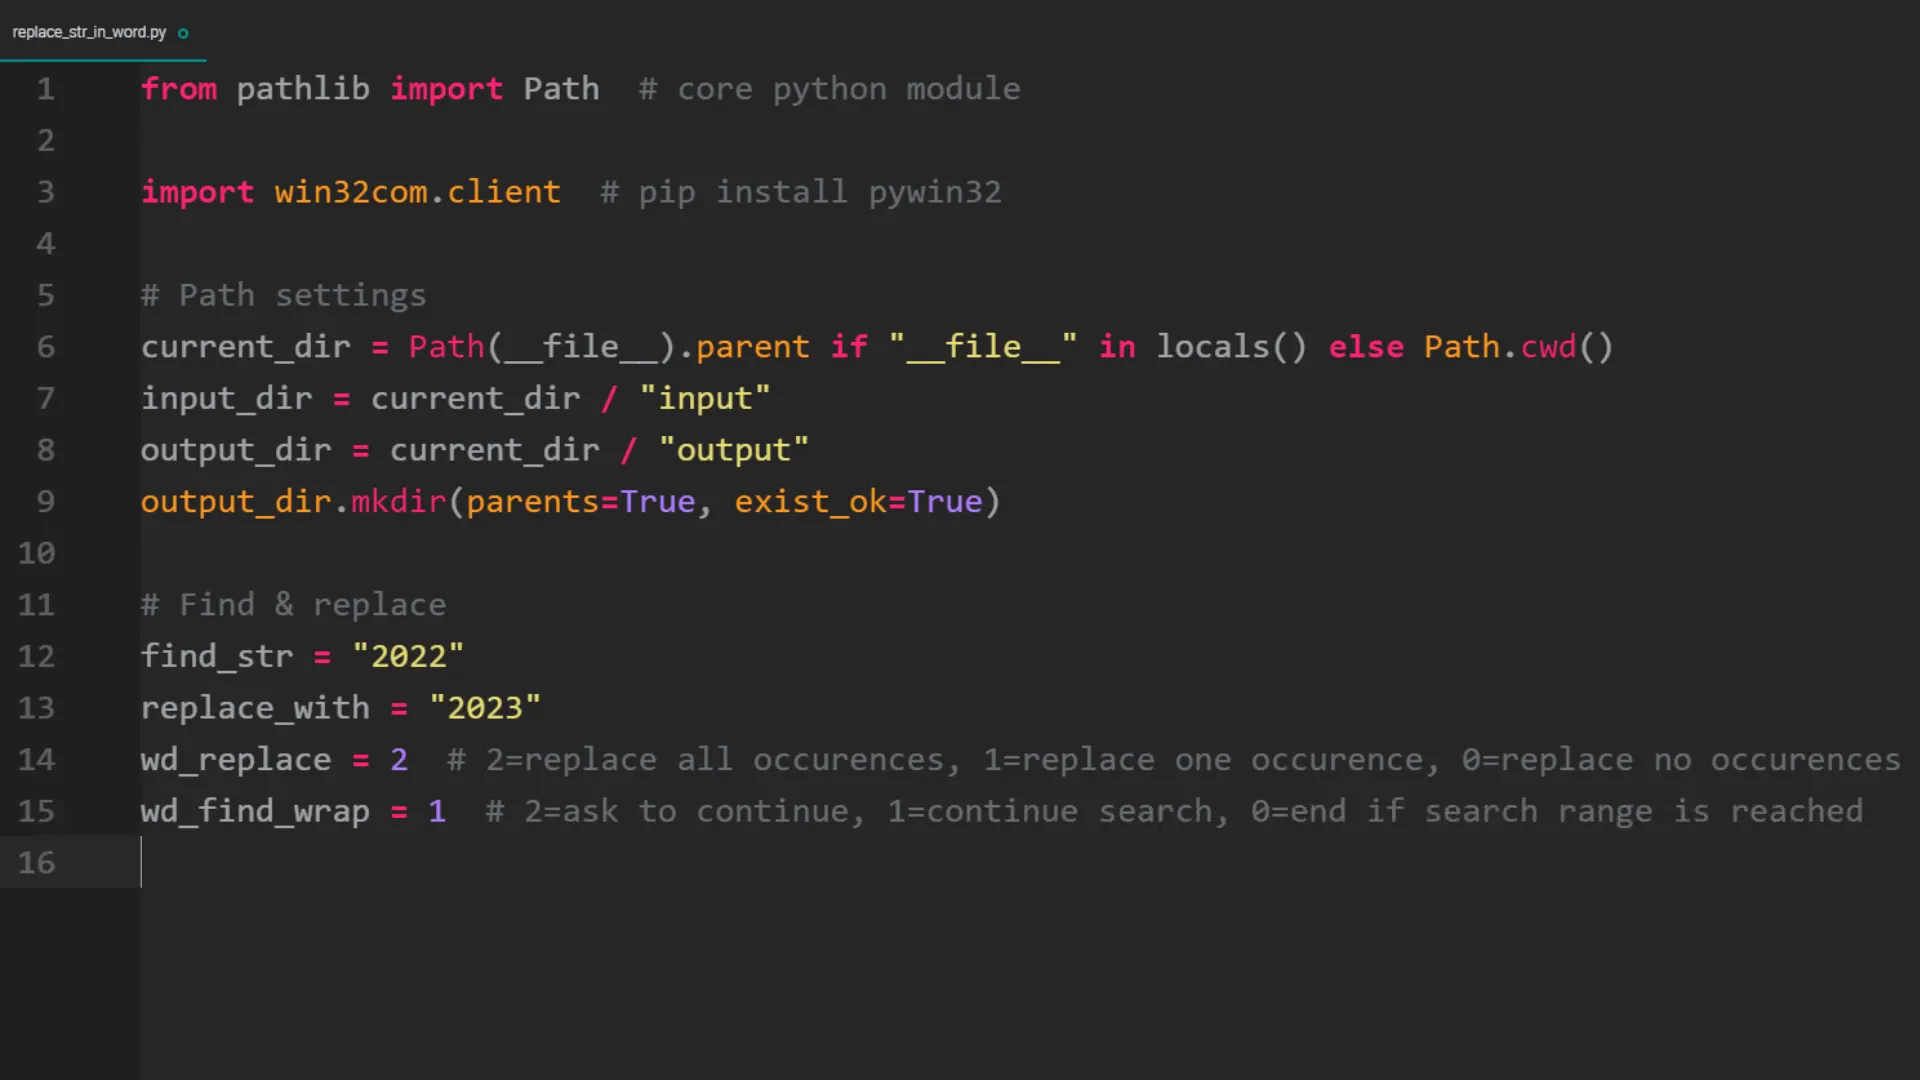Click line number 6 gutter
This screenshot has width=1920, height=1080.
pyautogui.click(x=45, y=347)
